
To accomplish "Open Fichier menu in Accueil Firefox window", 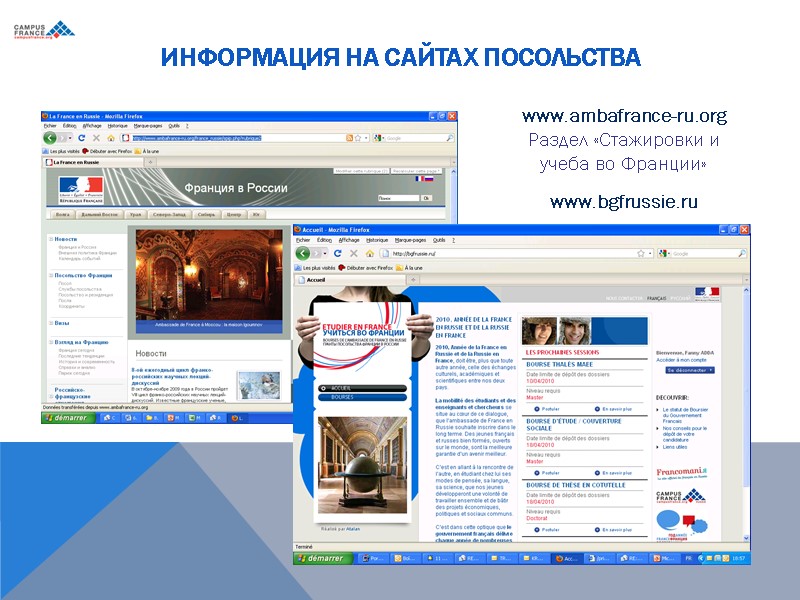I will [303, 240].
